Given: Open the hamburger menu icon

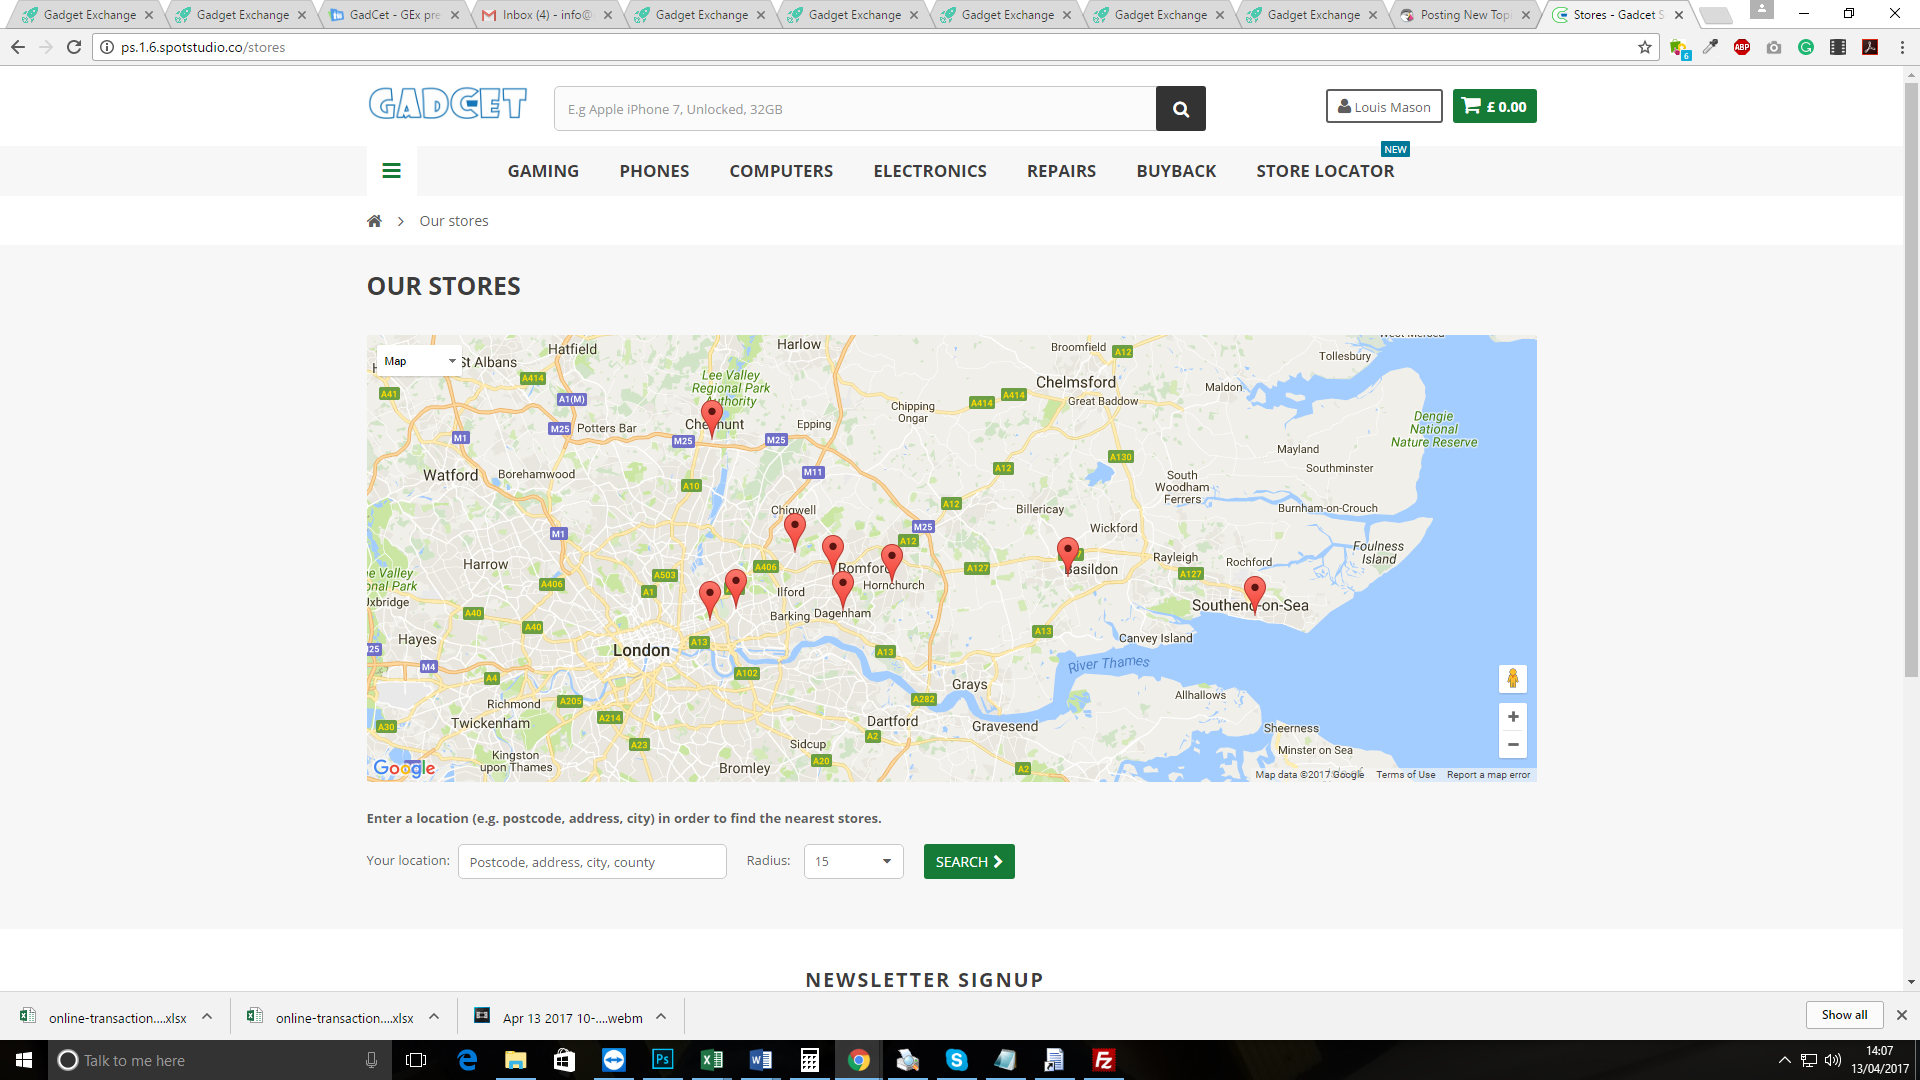Looking at the screenshot, I should coord(391,171).
